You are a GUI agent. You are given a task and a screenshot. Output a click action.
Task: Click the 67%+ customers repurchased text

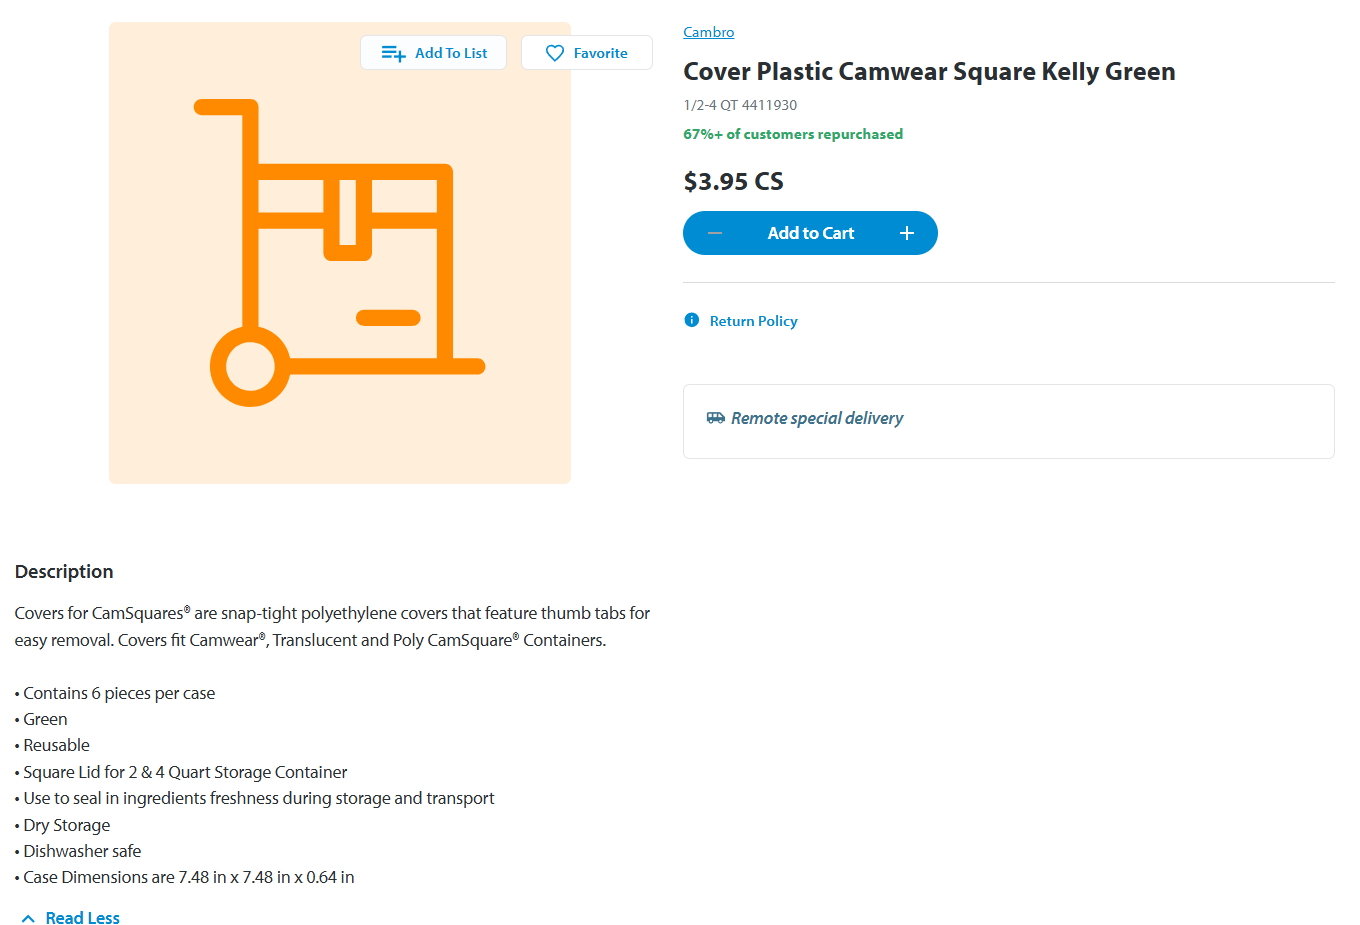pyautogui.click(x=792, y=134)
